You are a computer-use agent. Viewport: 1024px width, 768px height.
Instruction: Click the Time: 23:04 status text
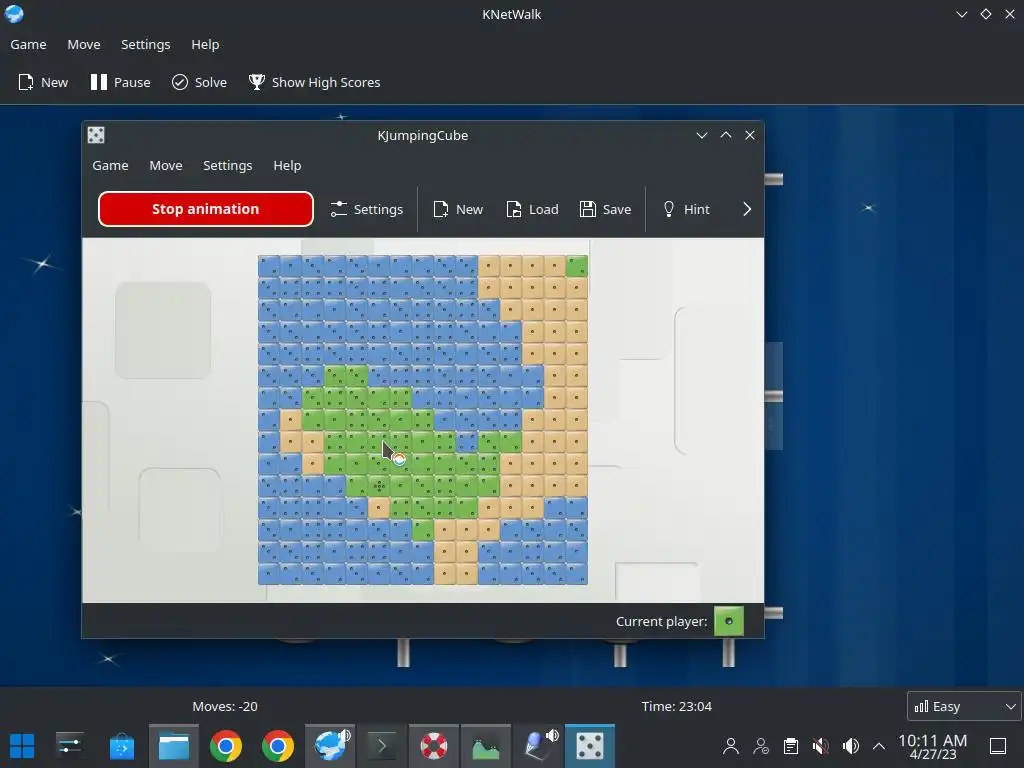[677, 706]
